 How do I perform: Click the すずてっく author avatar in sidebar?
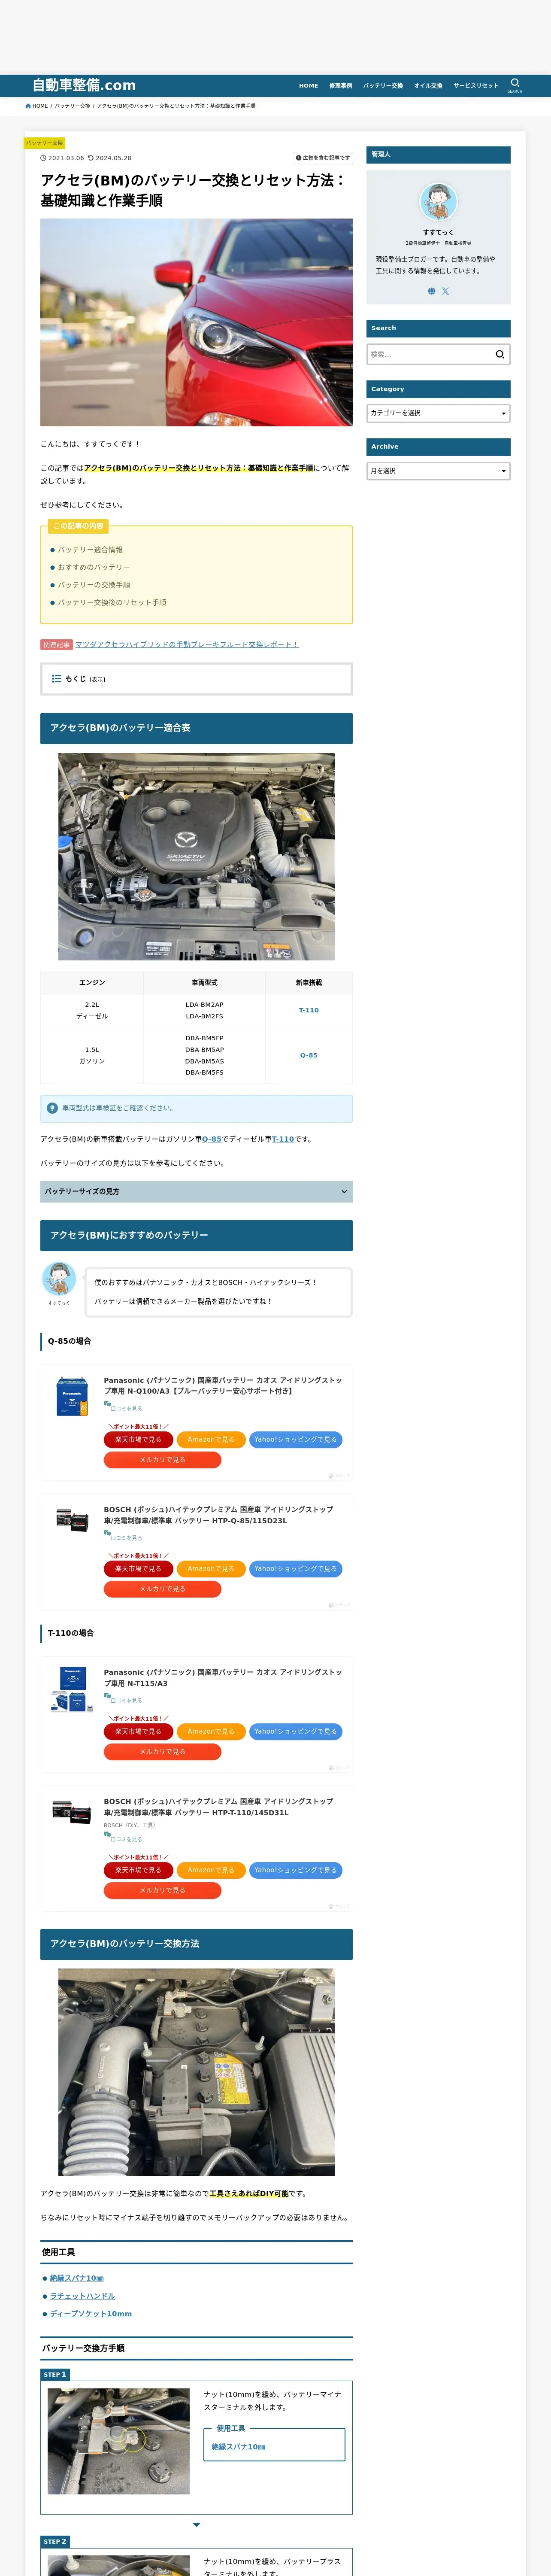[x=438, y=202]
